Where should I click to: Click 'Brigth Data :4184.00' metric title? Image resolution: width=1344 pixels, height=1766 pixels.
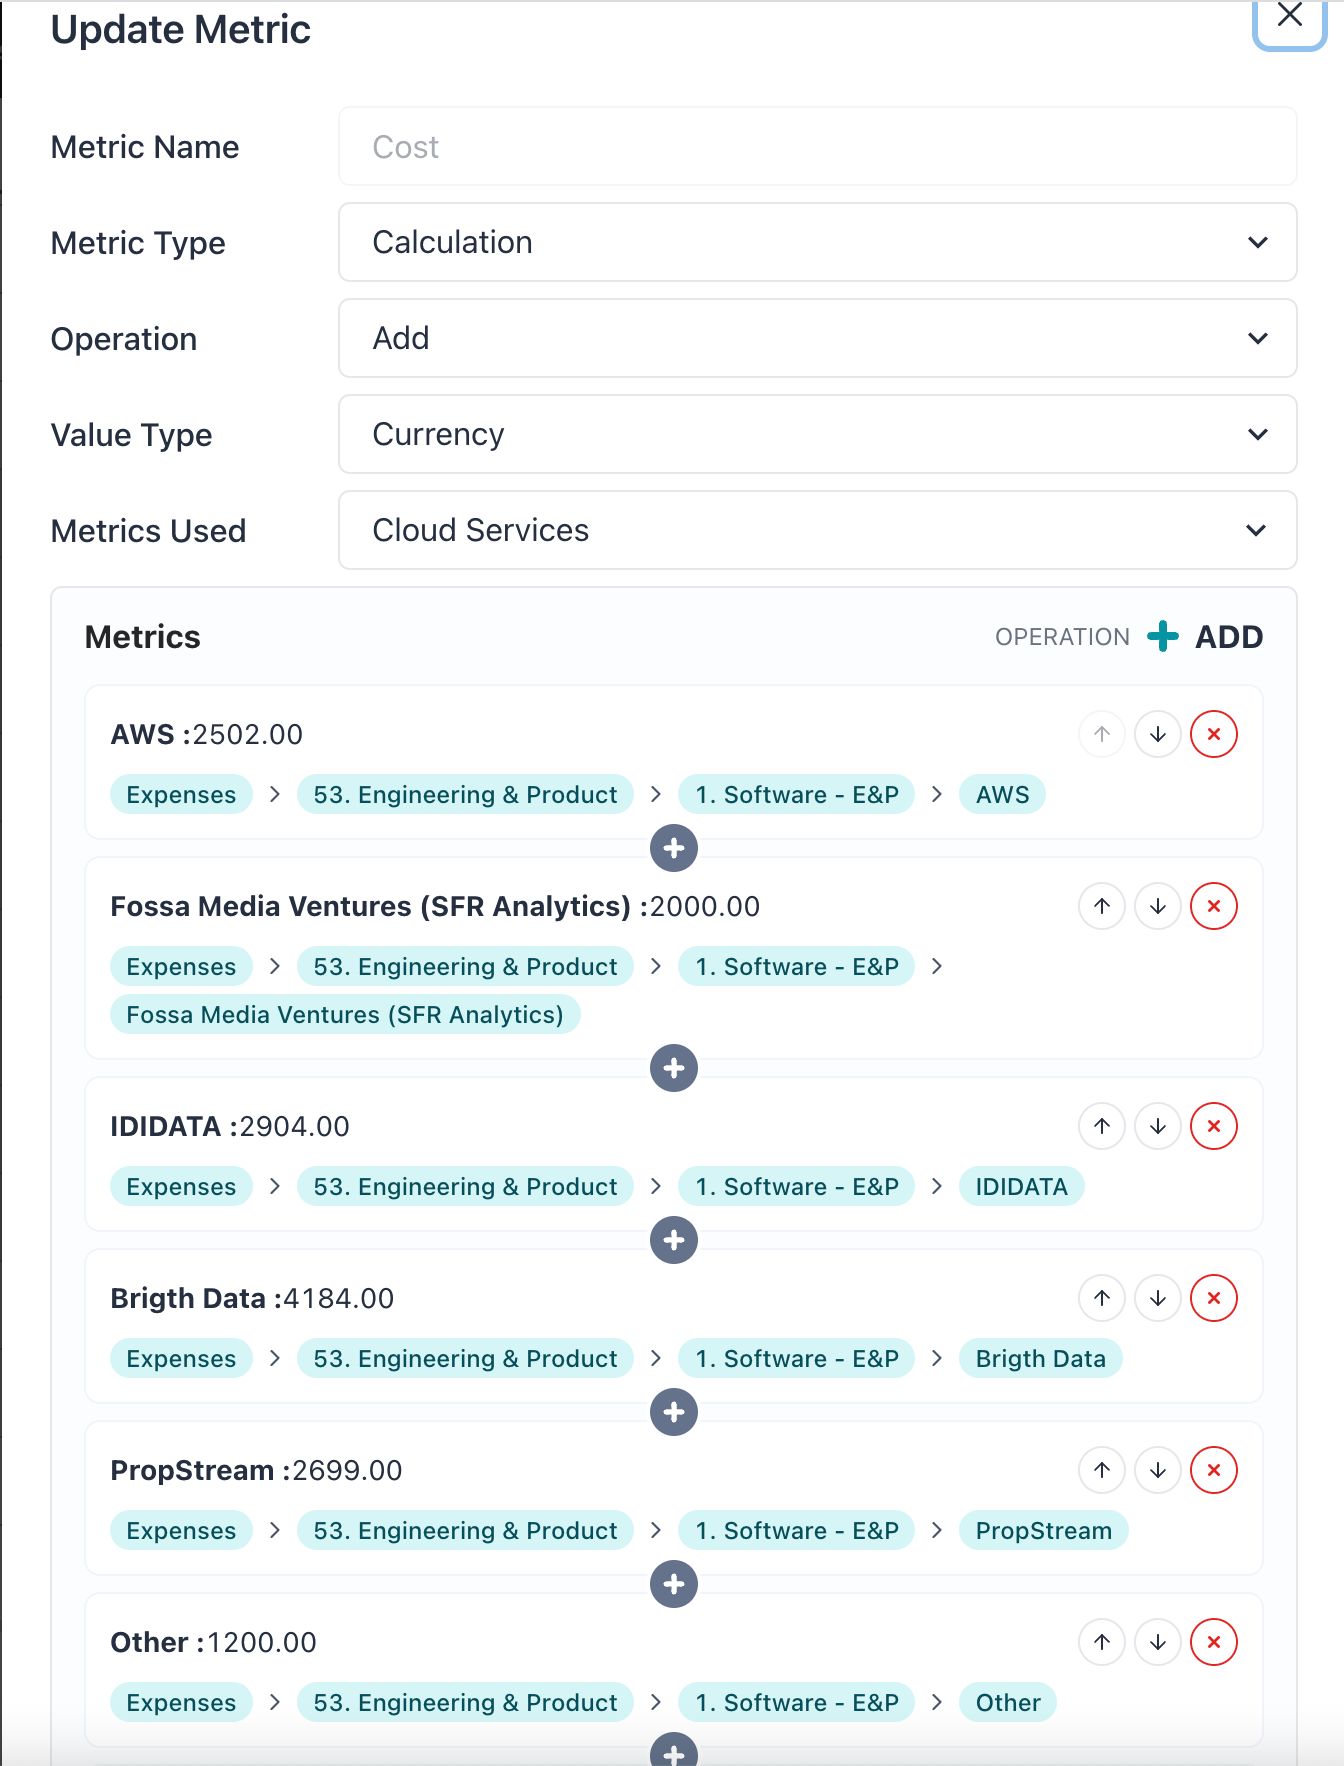point(252,1298)
